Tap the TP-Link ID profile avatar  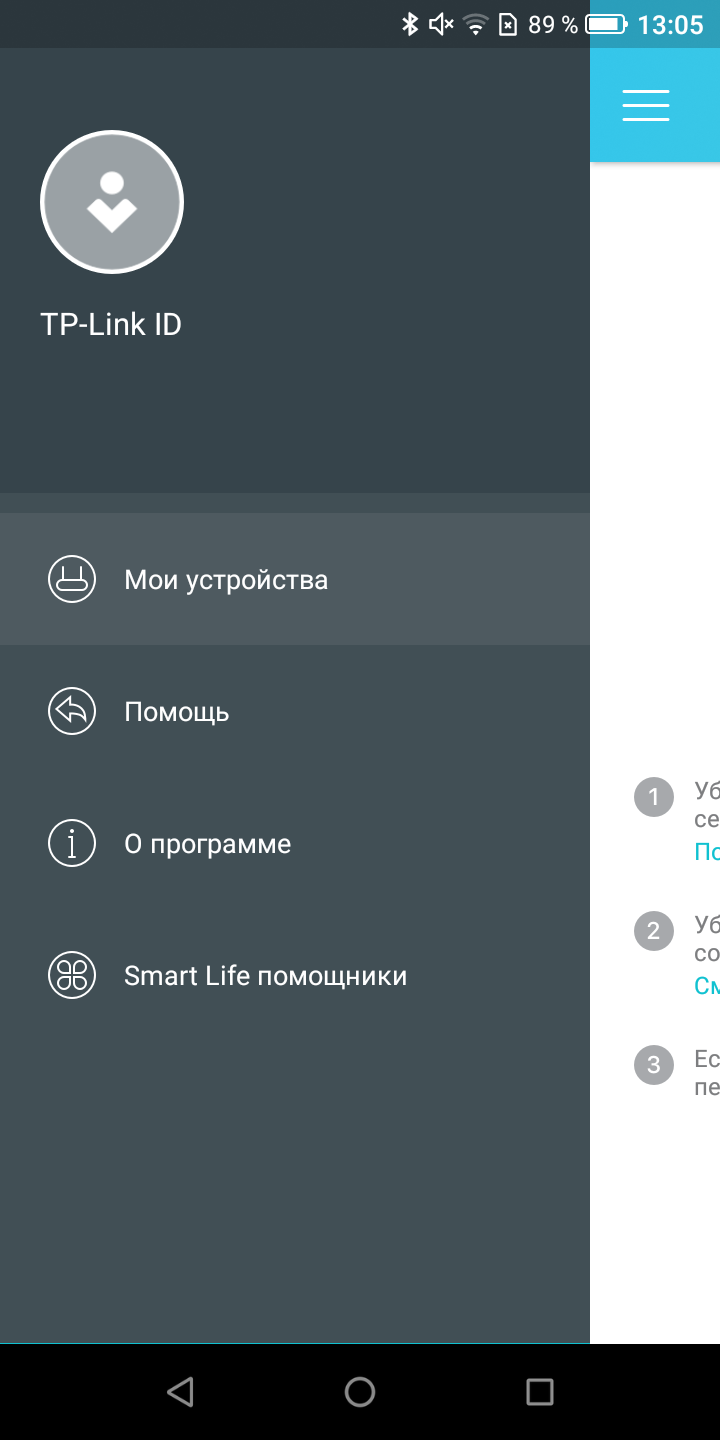pos(112,202)
